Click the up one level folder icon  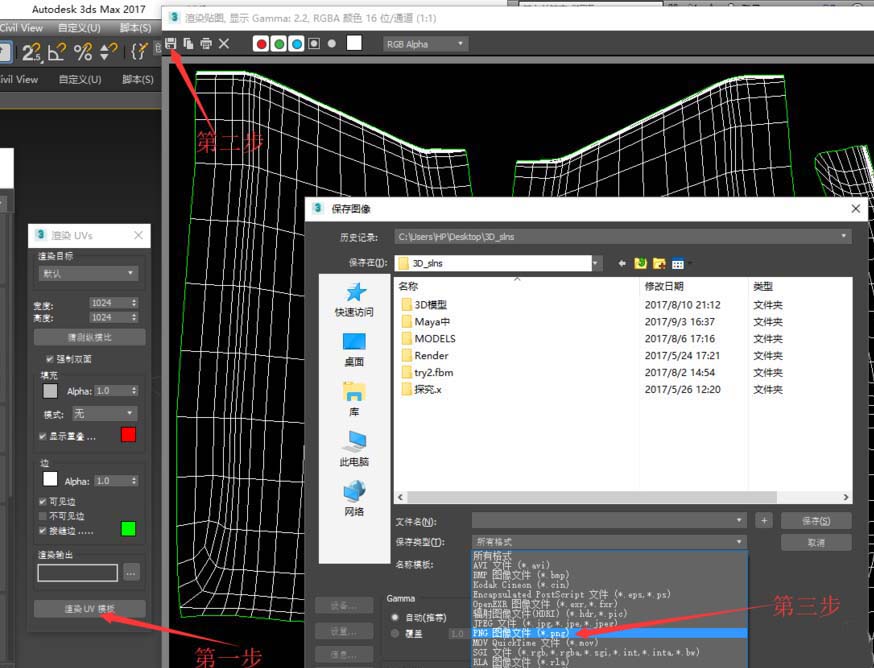tap(640, 263)
